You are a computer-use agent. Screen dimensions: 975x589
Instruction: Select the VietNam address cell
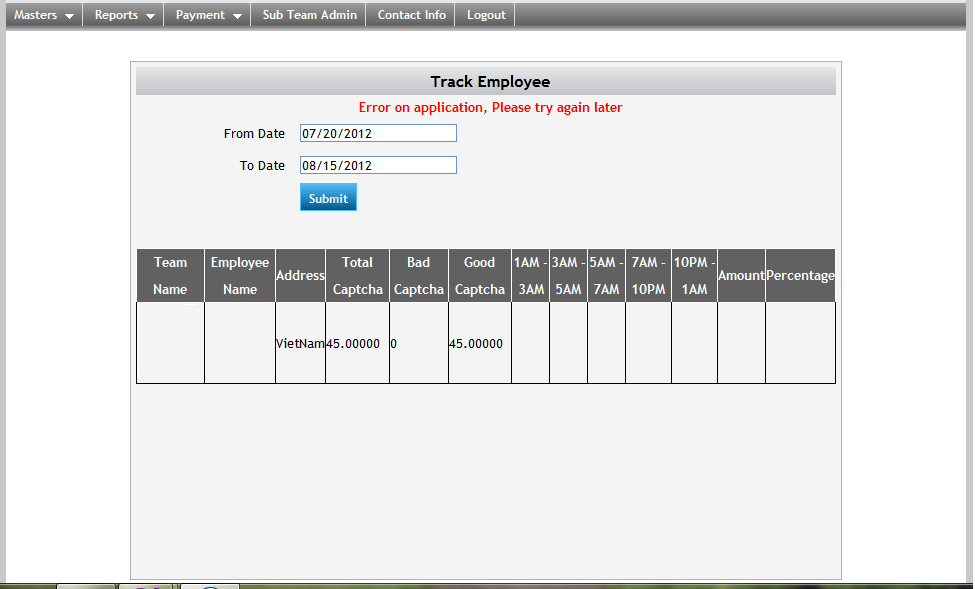(300, 343)
